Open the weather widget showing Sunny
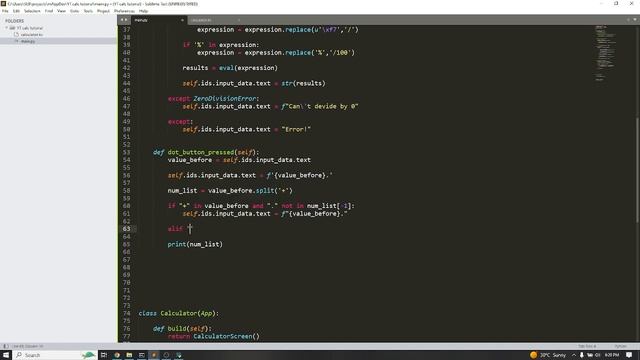The width and height of the screenshot is (640, 360). point(548,355)
